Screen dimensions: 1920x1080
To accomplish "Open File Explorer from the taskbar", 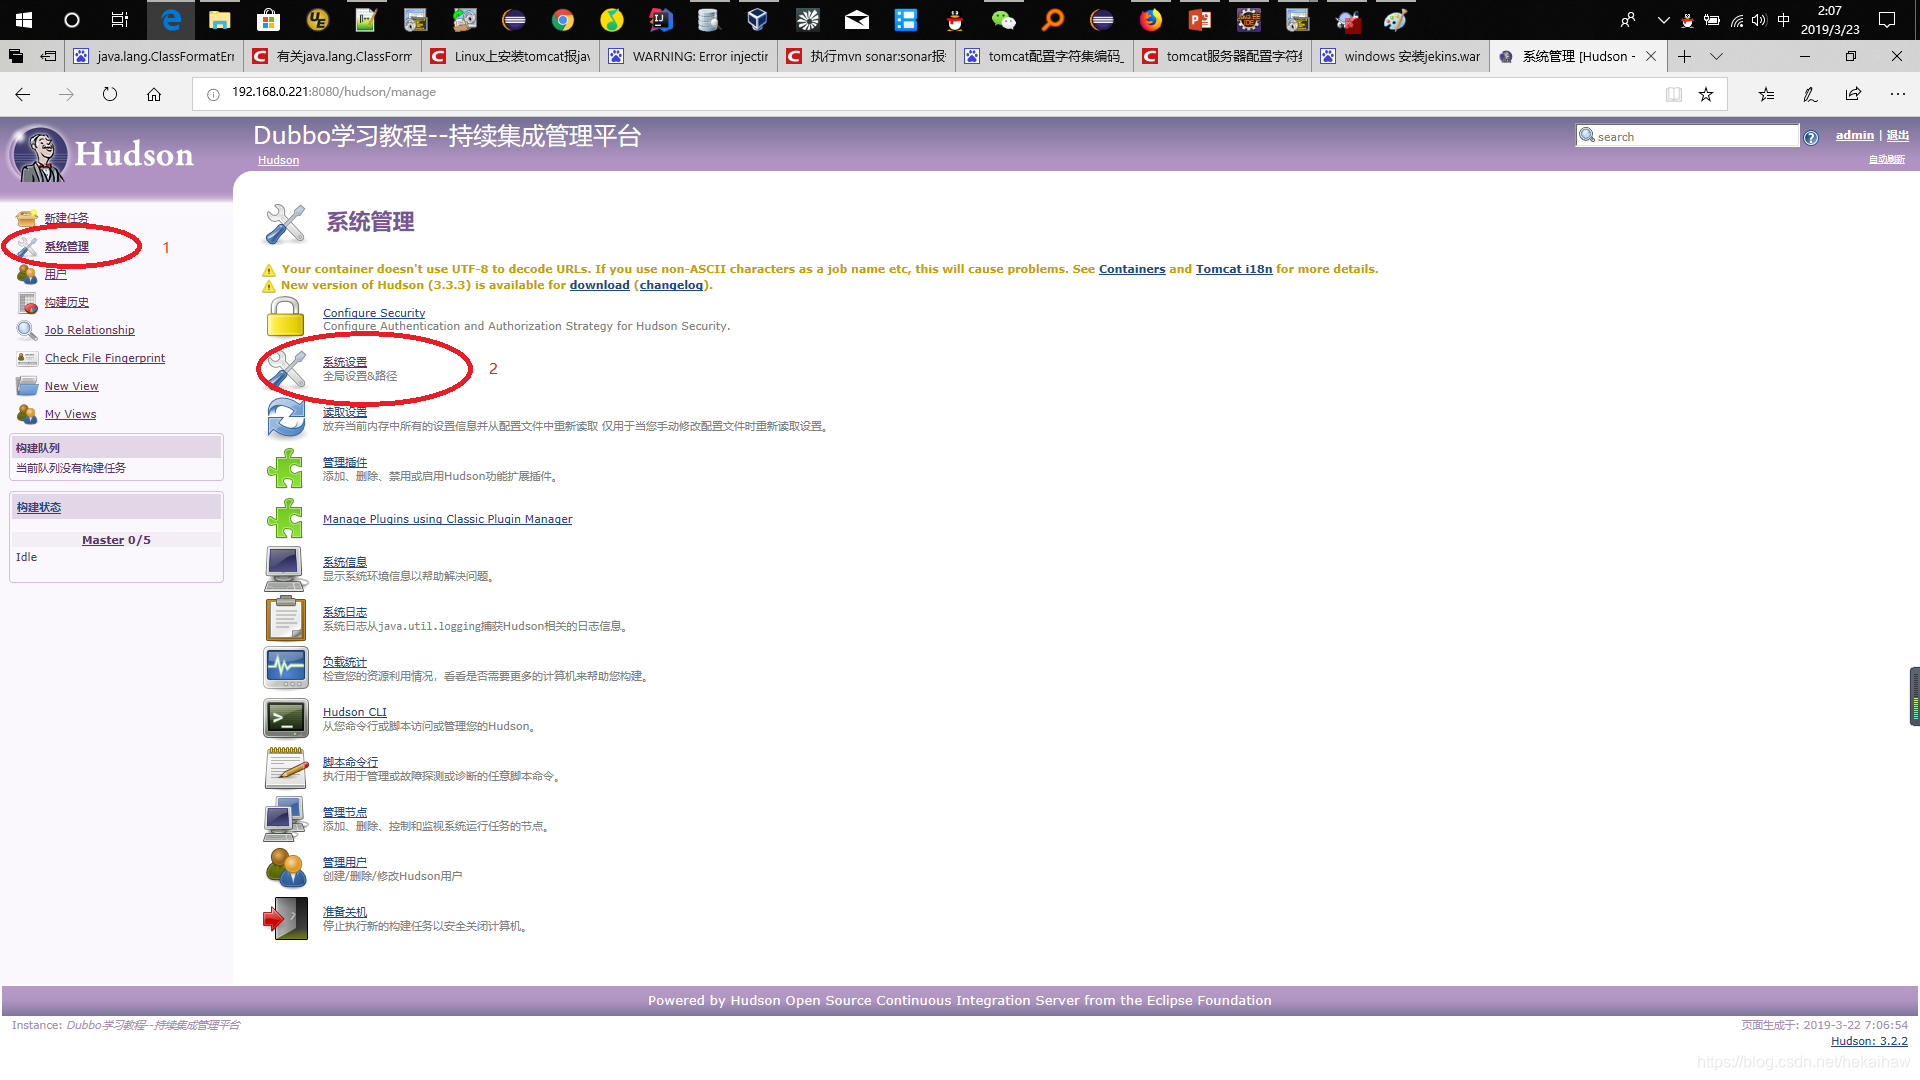I will pyautogui.click(x=220, y=20).
